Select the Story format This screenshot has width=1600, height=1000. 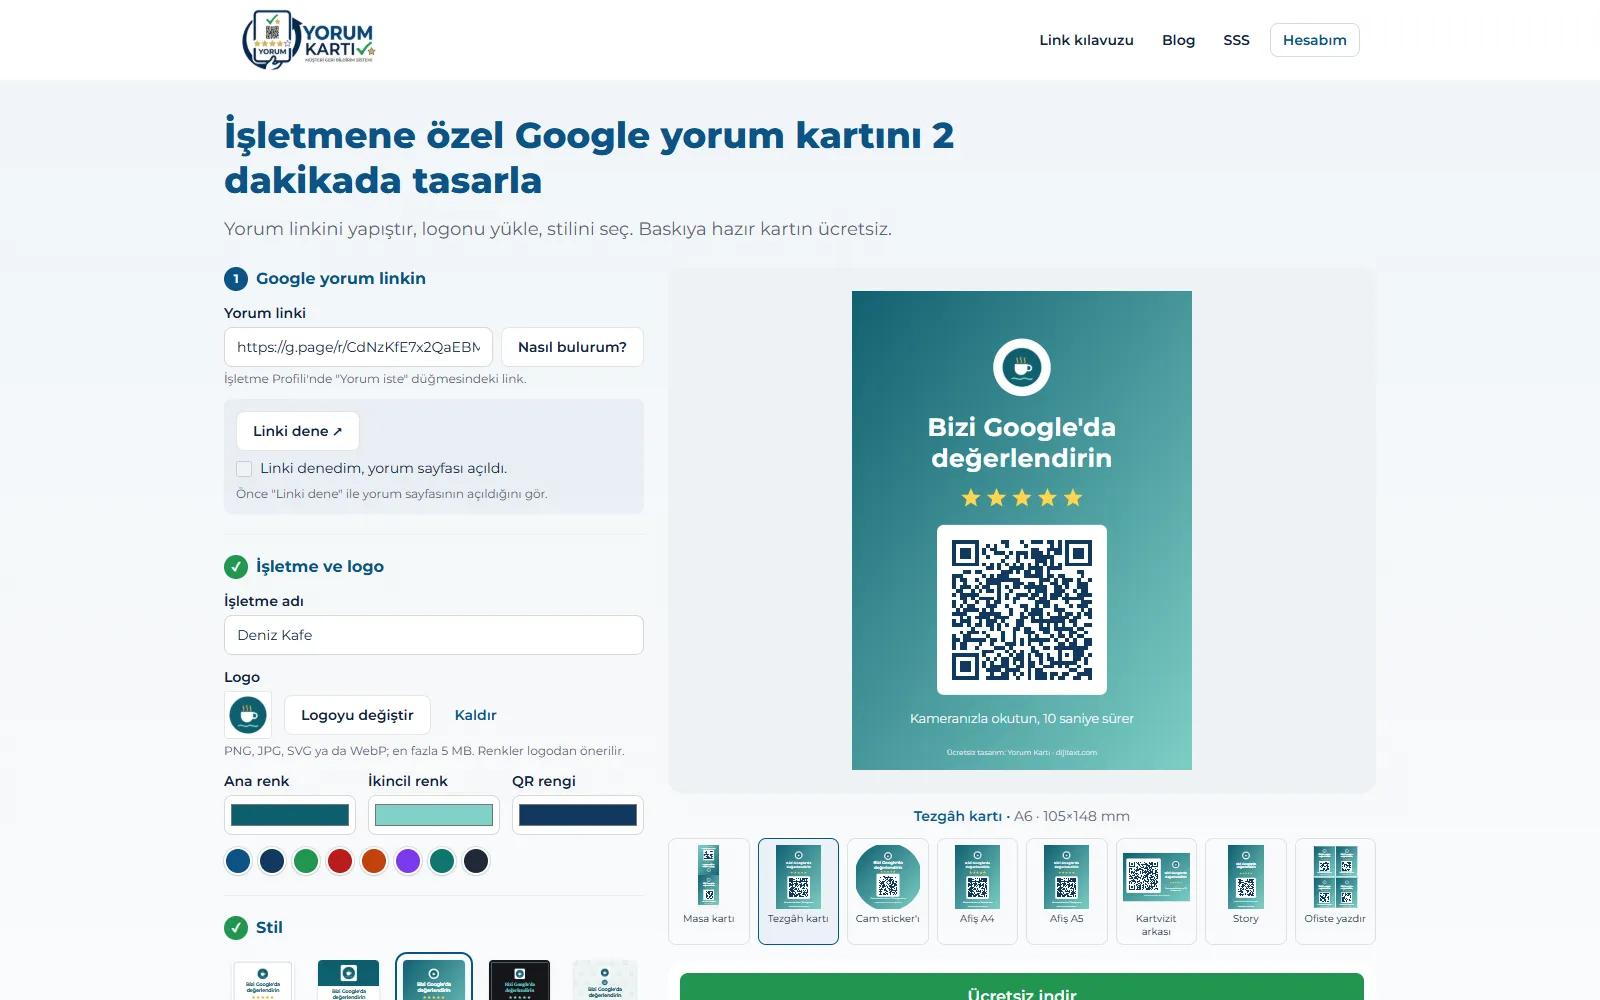click(1246, 891)
